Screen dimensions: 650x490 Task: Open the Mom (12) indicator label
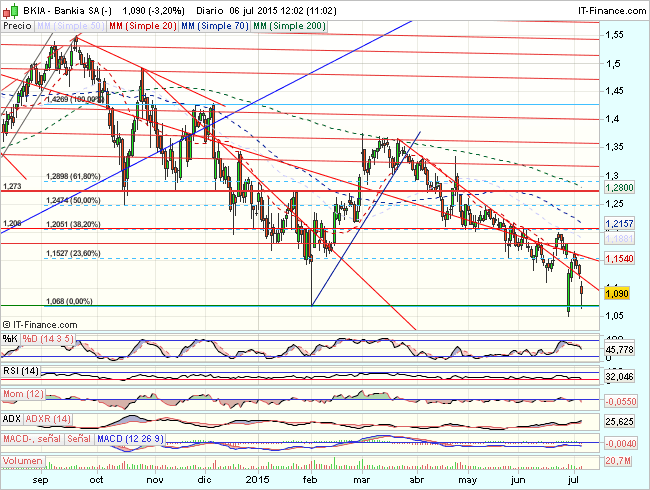[x=24, y=394]
